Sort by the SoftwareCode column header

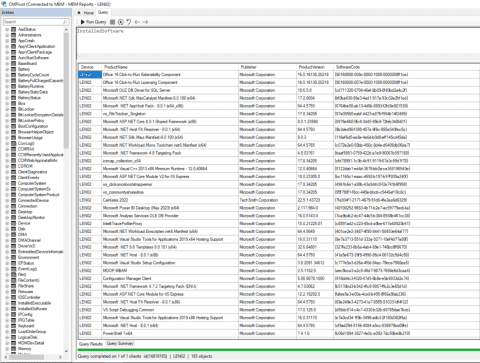(x=406, y=67)
